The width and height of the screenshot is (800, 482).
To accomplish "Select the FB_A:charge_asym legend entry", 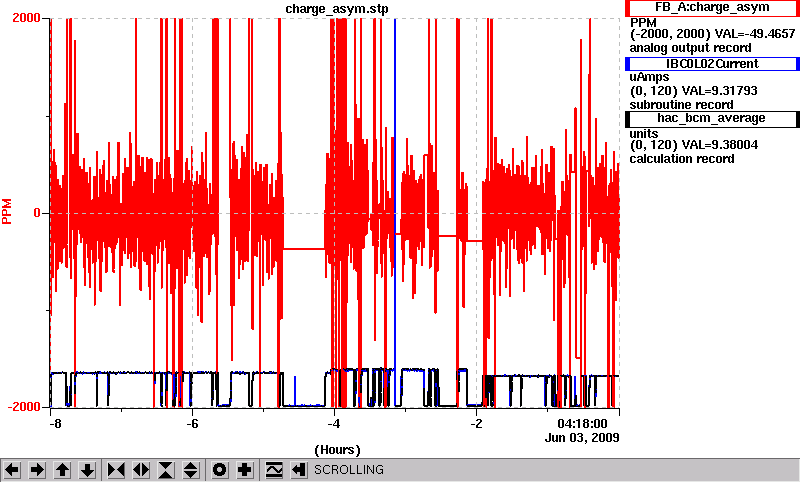I will (712, 8).
